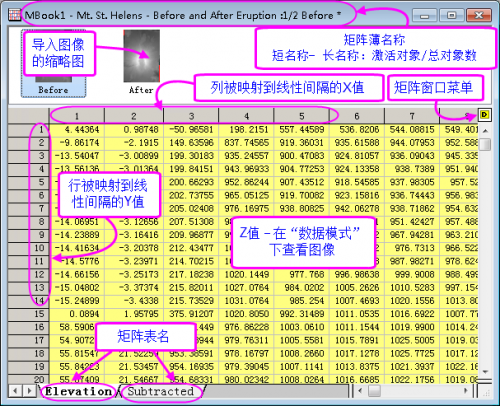Click cell with value 536.8206
The width and height of the screenshot is (500, 406).
pos(357,130)
